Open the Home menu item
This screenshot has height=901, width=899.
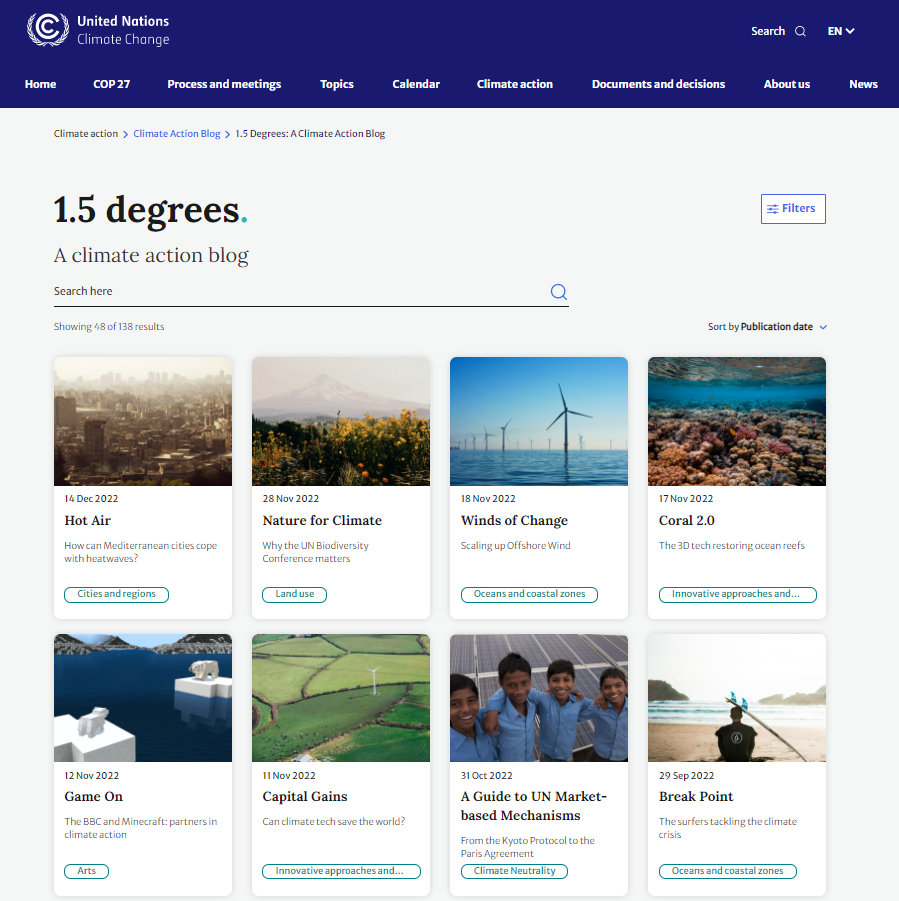coord(40,84)
